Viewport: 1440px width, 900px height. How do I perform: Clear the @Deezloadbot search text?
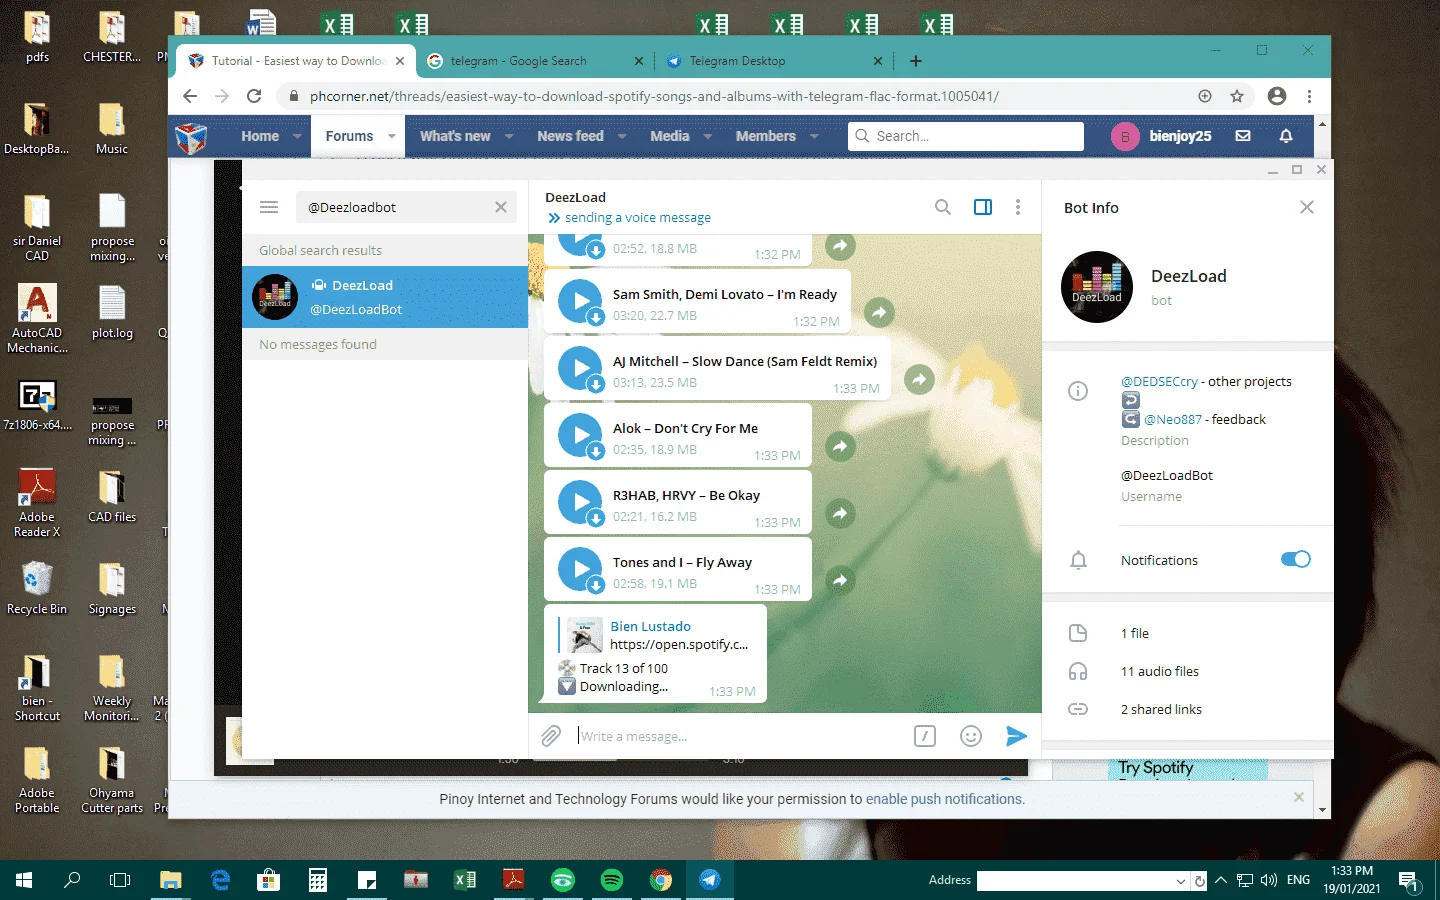pyautogui.click(x=501, y=207)
